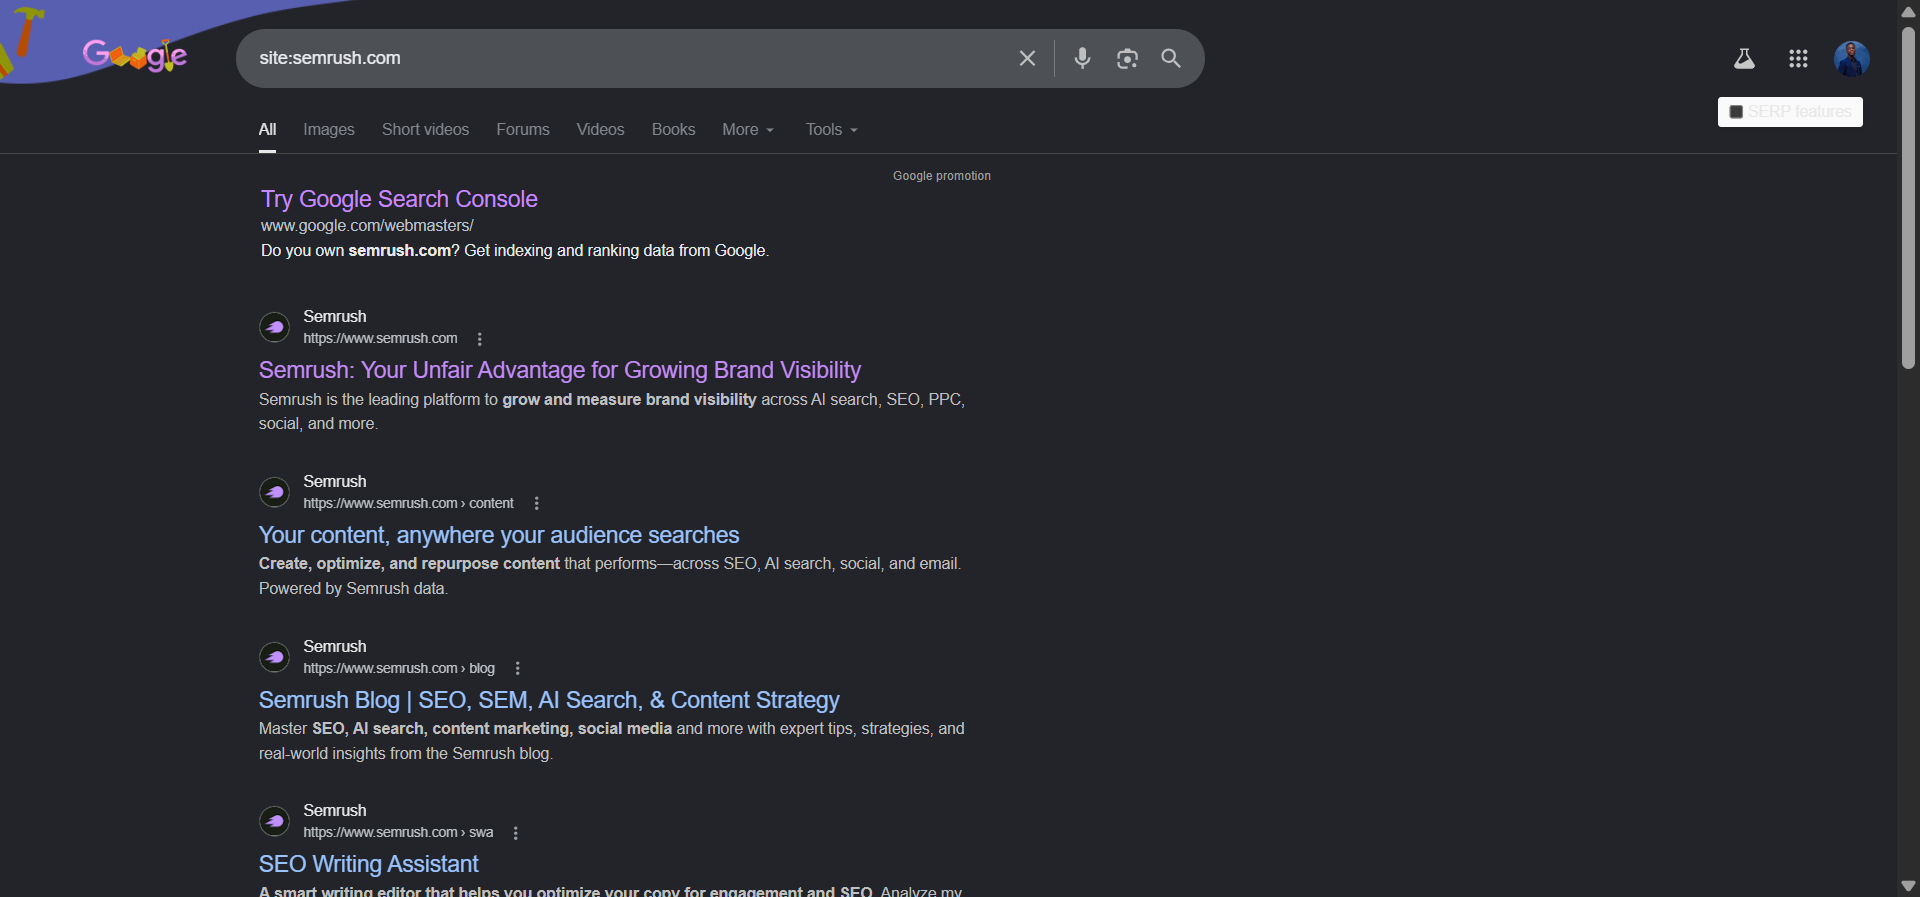The width and height of the screenshot is (1920, 897).
Task: Open three-dot menu for the blog result
Action: coord(518,669)
